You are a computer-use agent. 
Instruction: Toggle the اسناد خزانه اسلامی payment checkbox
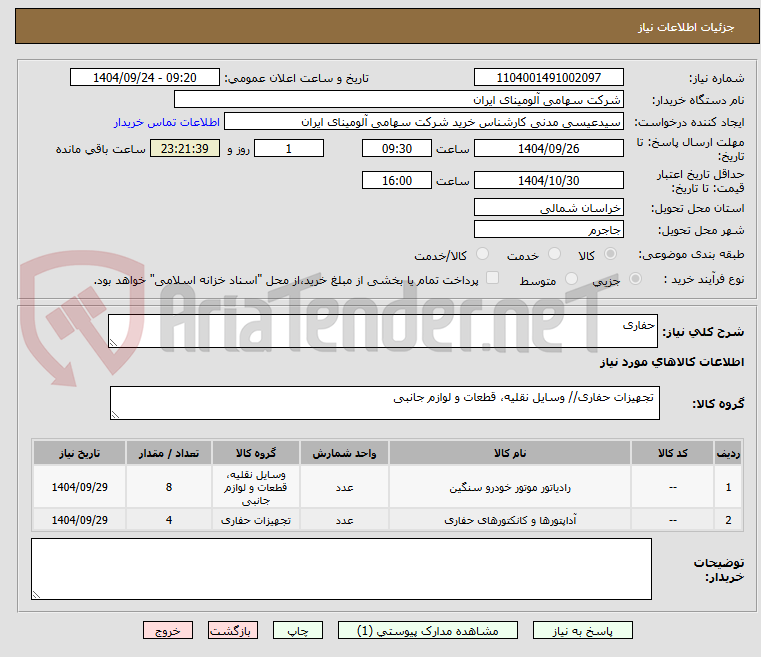point(492,278)
